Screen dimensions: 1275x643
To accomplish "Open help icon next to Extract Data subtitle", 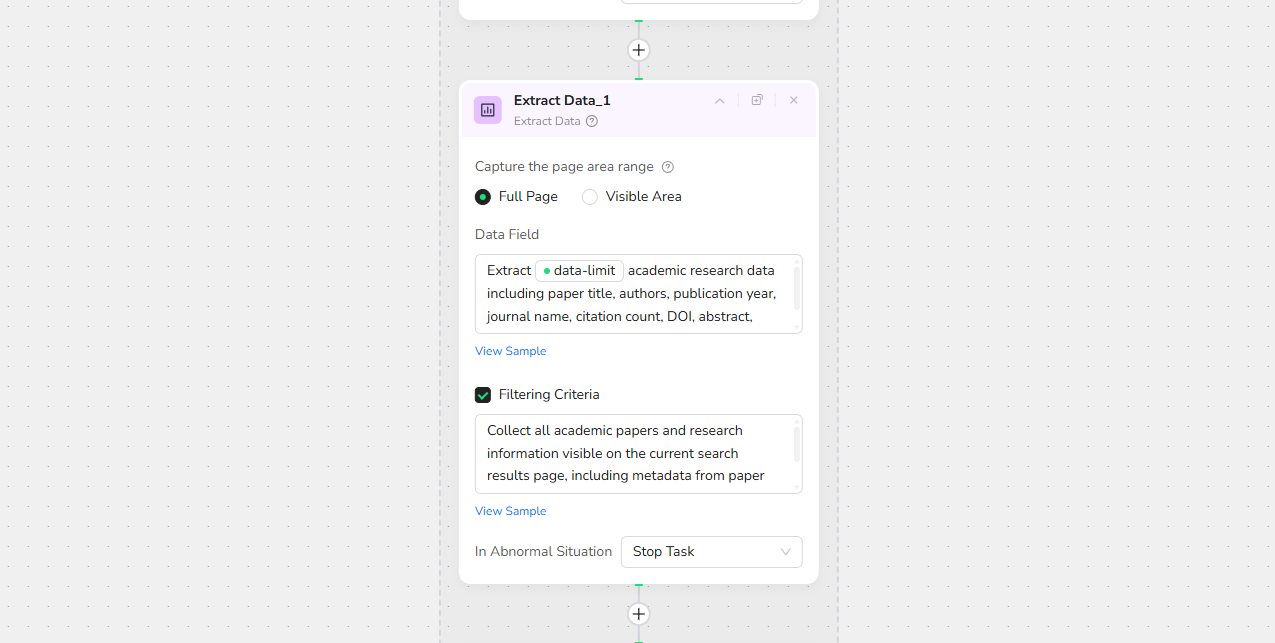I will tap(592, 121).
